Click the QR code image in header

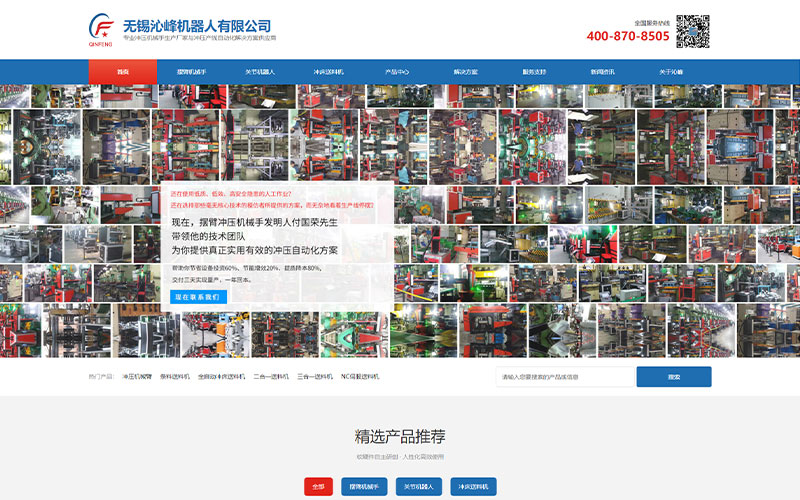click(x=692, y=30)
